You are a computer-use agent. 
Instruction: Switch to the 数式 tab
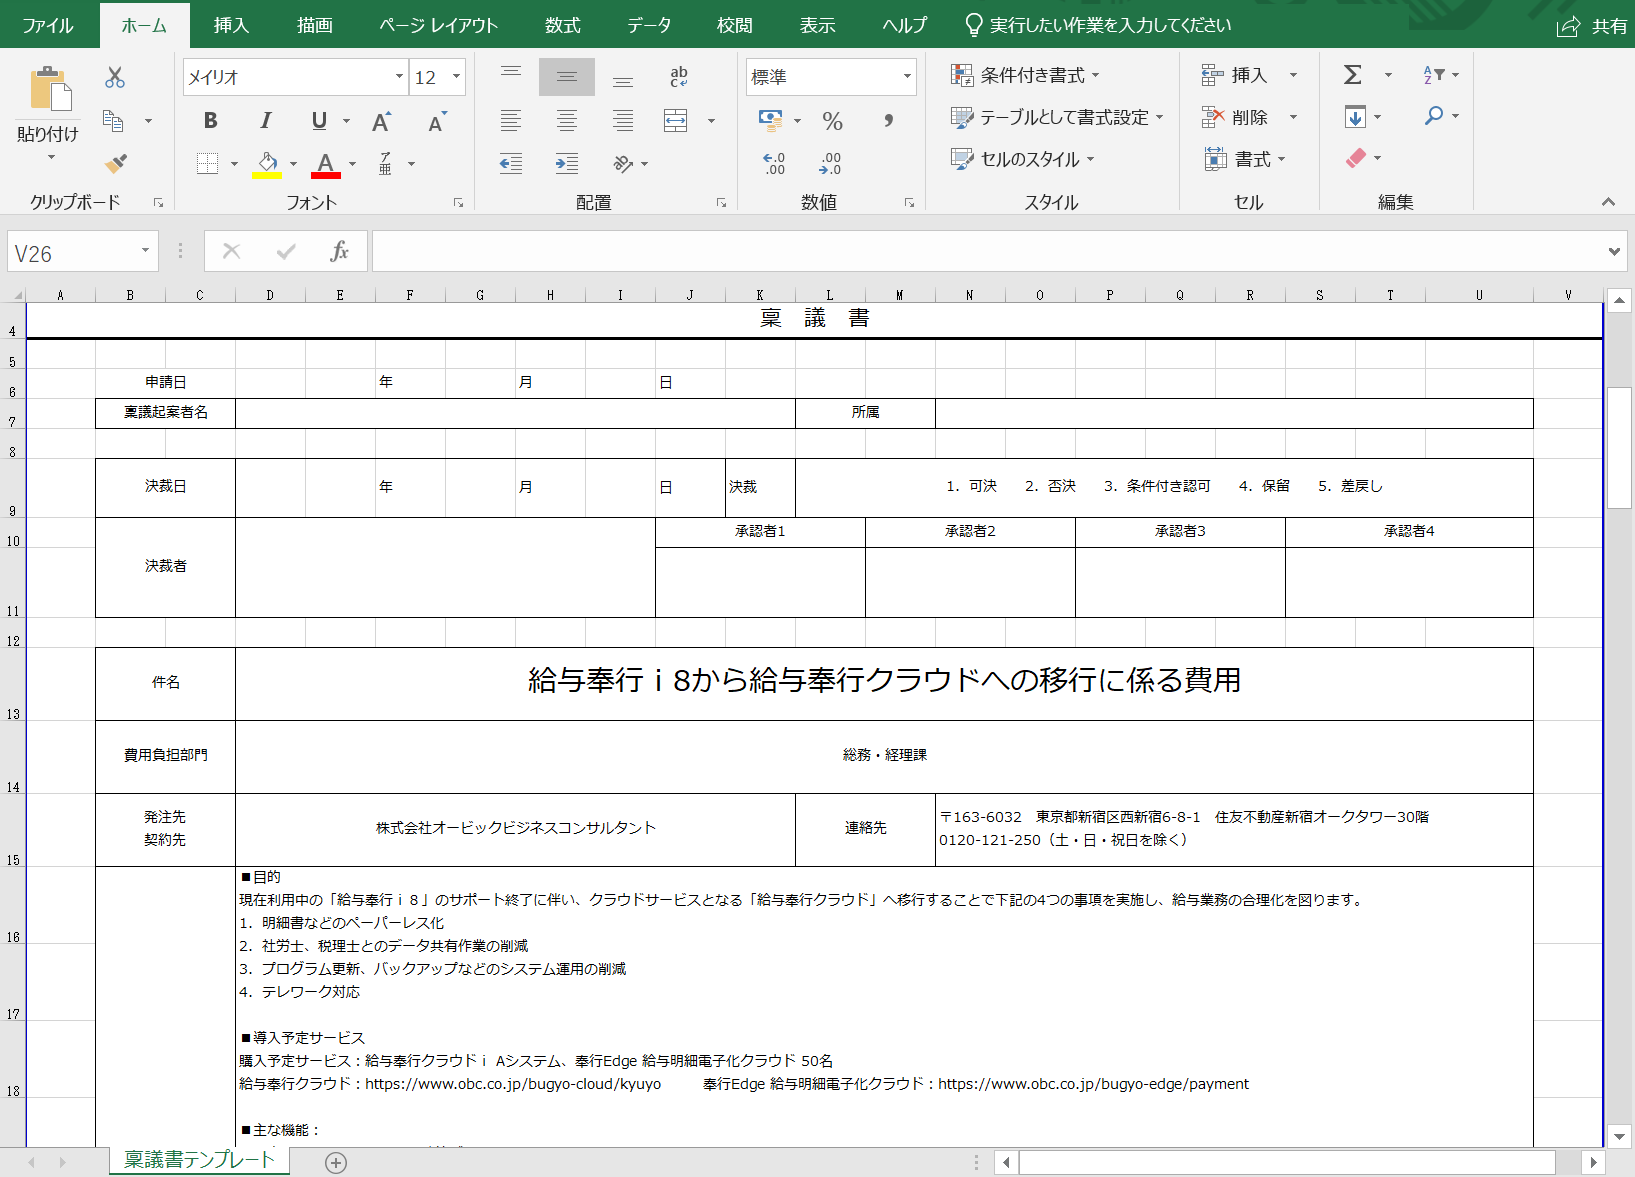[x=562, y=26]
